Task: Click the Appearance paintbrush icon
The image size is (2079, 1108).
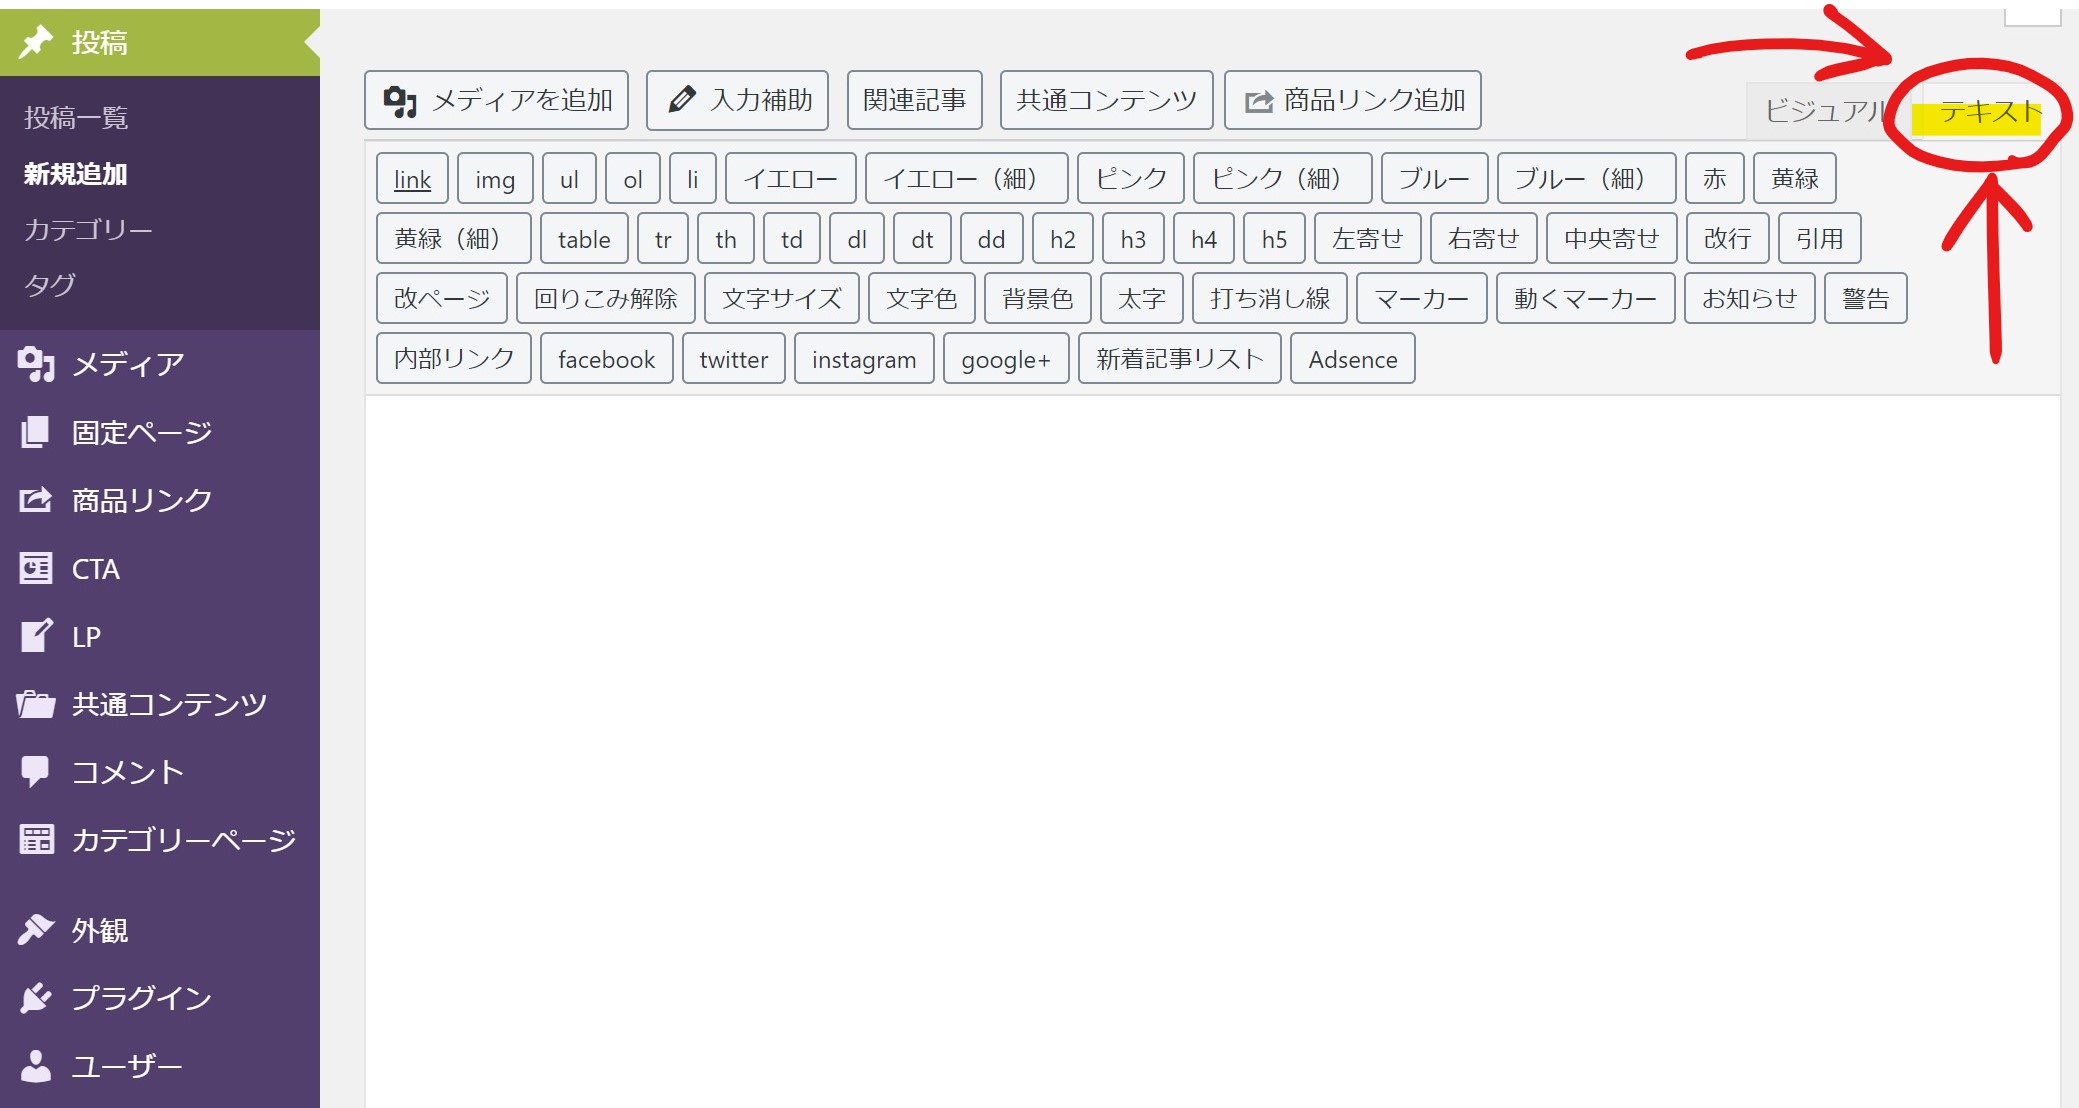Action: pyautogui.click(x=35, y=930)
